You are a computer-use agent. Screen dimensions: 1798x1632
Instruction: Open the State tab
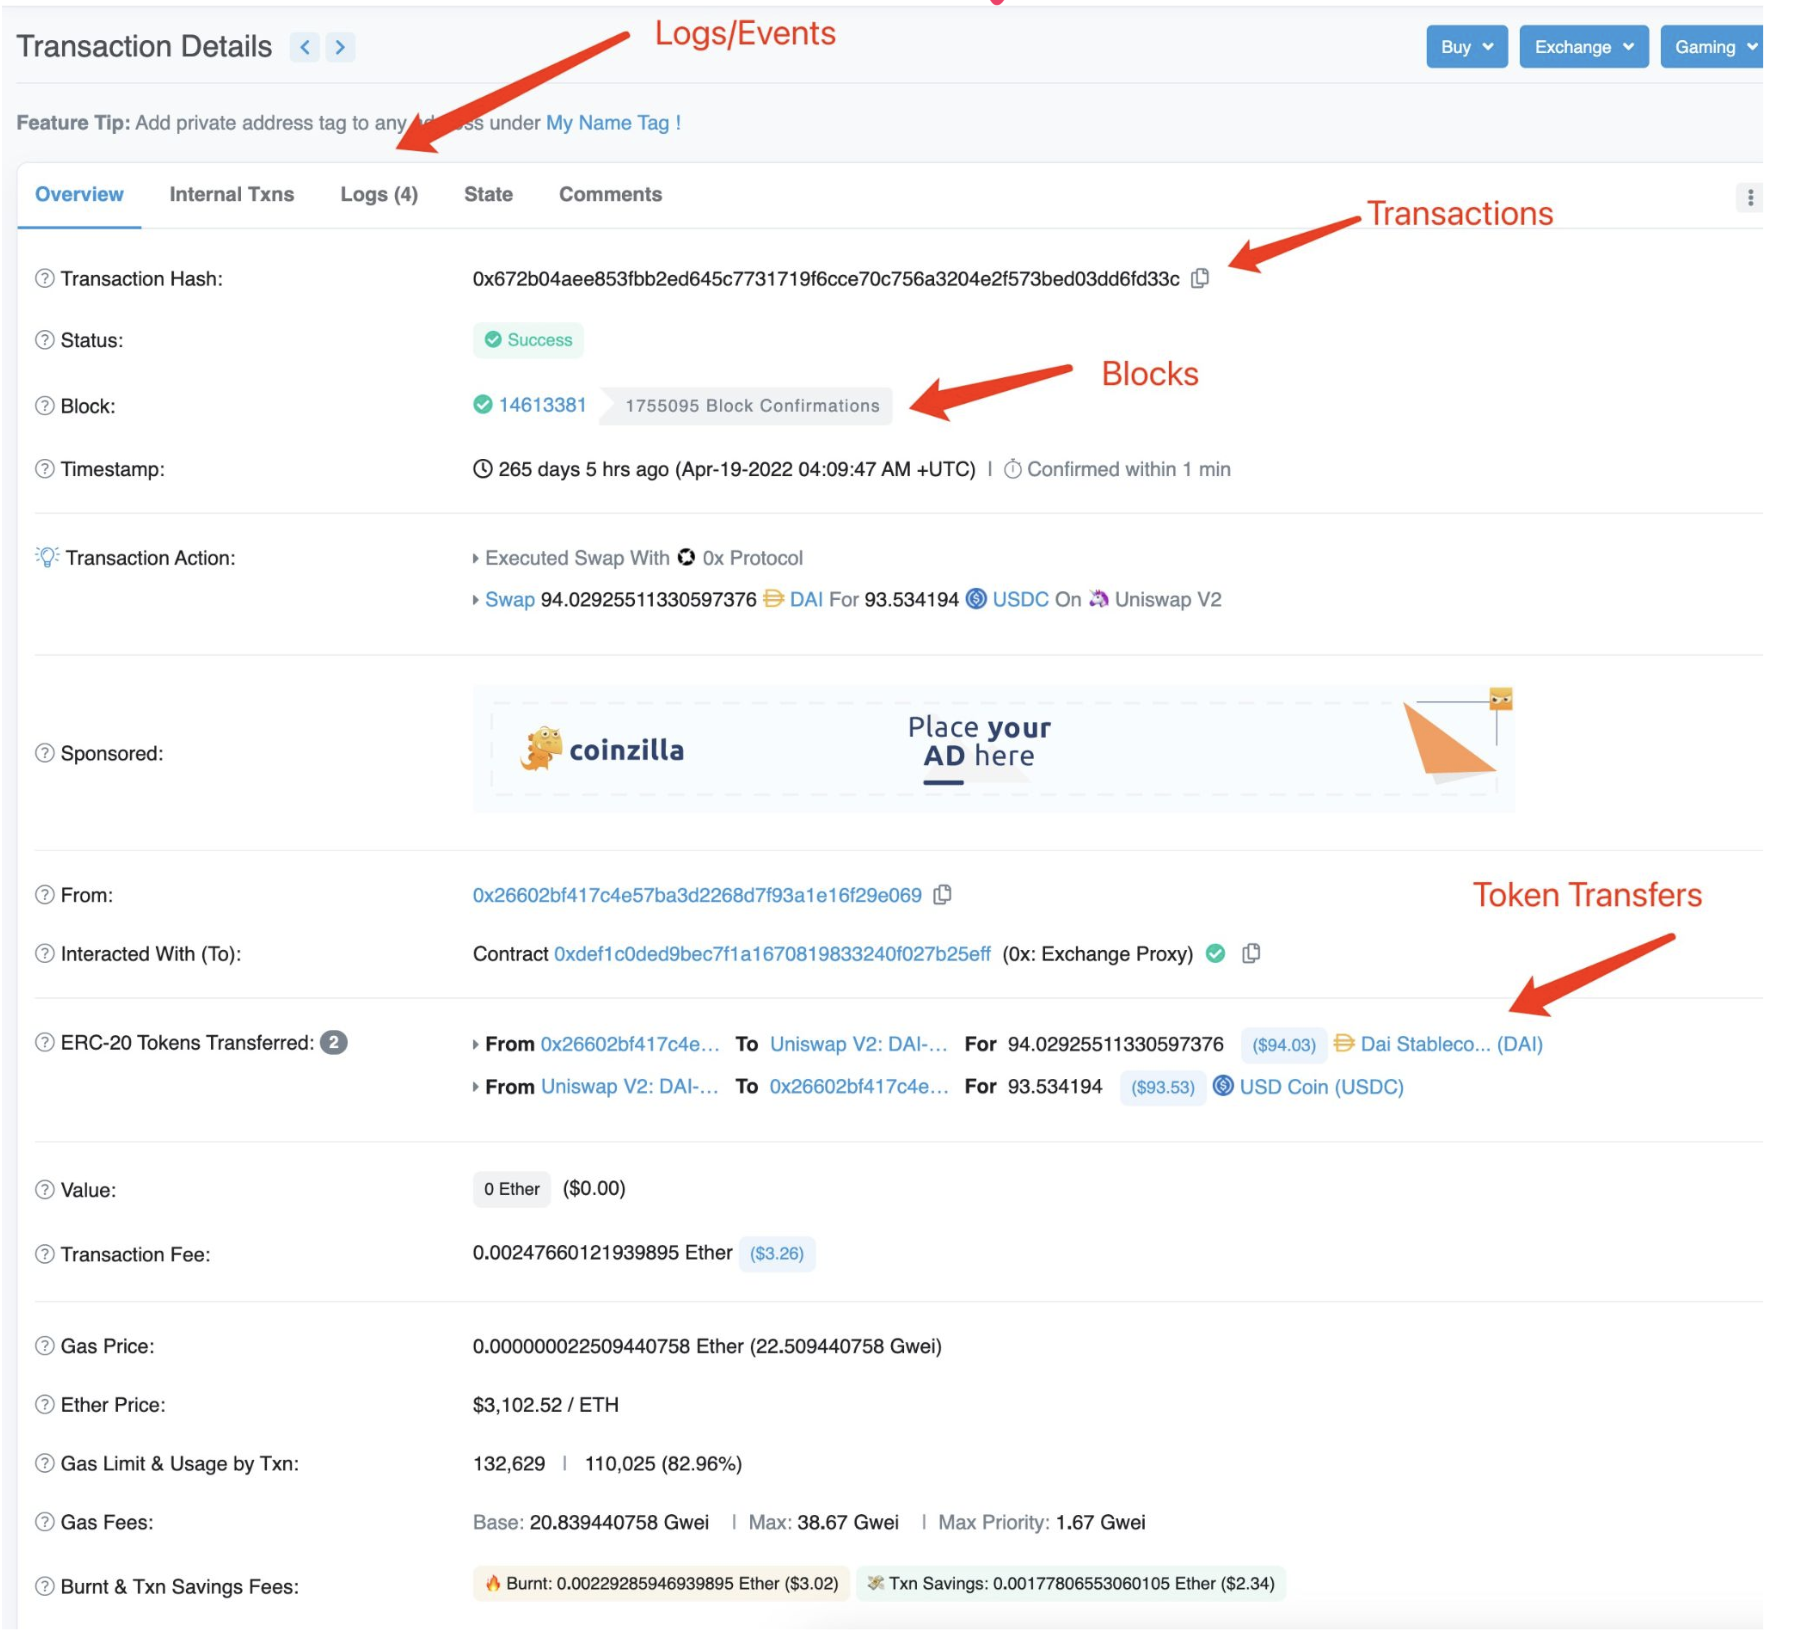coord(488,195)
